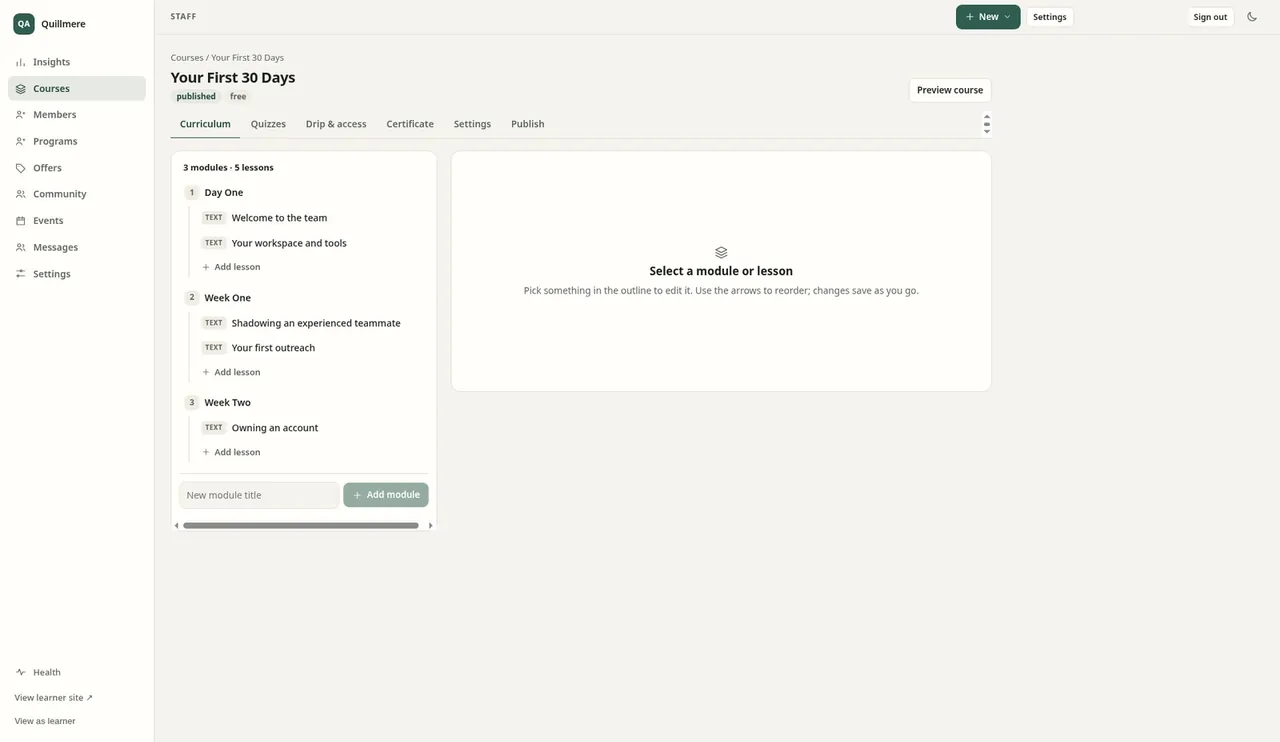Image resolution: width=1280 pixels, height=742 pixels.
Task: Click the QA workspace avatar badge
Action: [24, 24]
